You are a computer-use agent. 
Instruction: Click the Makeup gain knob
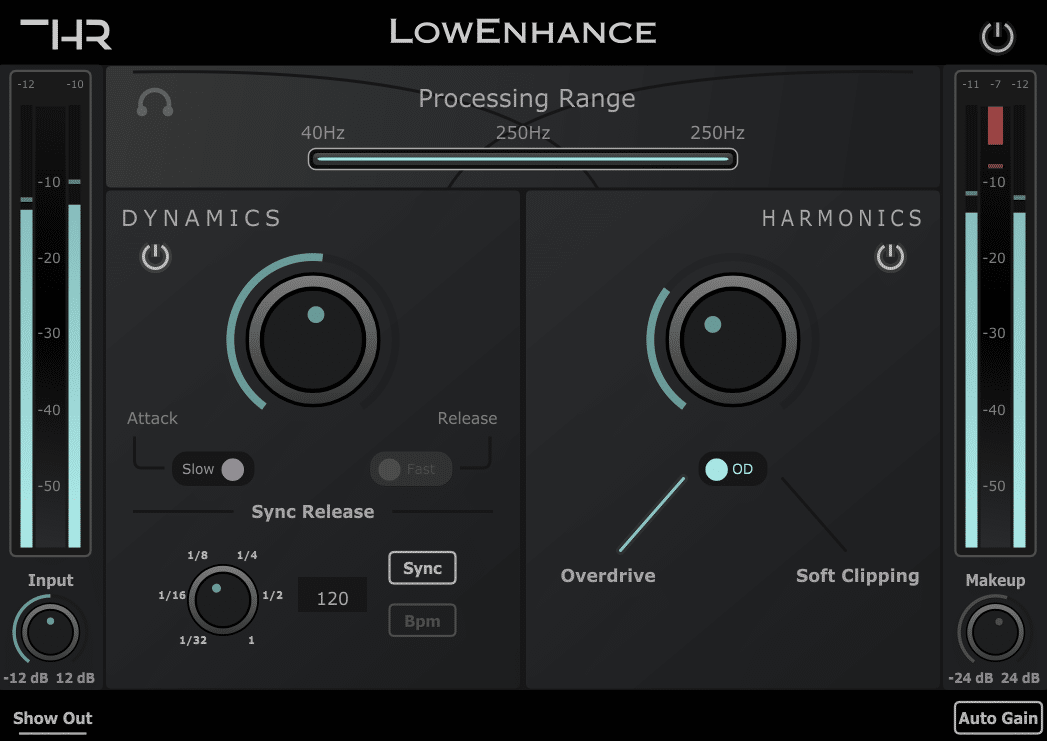coord(995,632)
